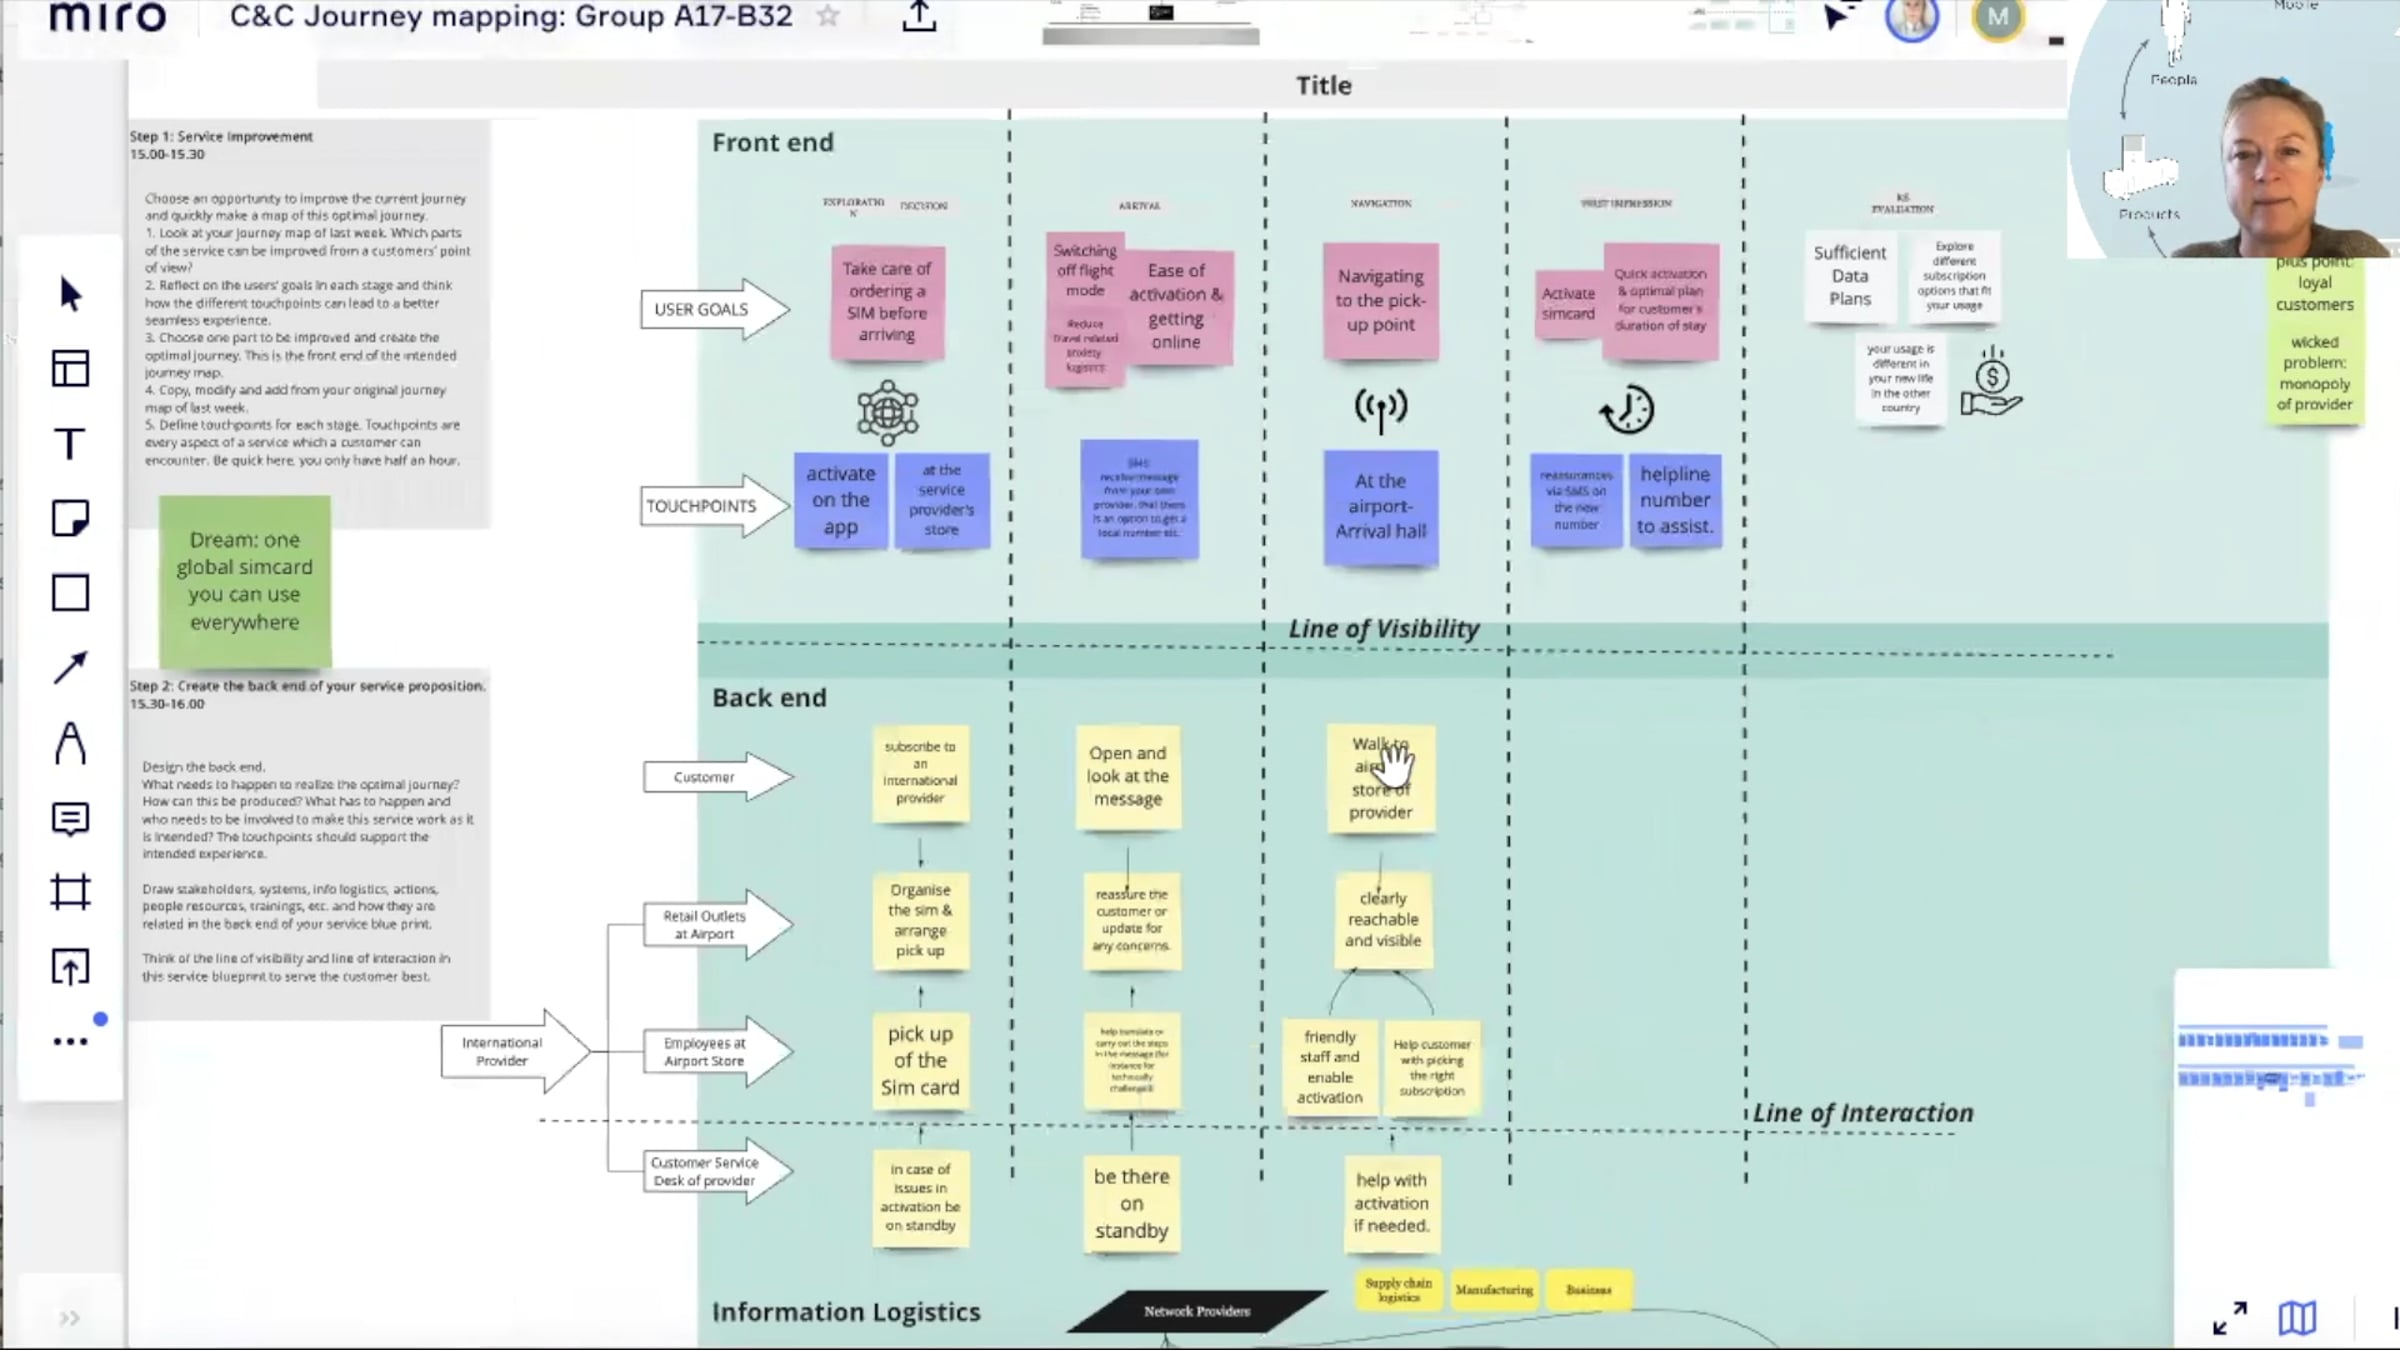Select the Connection line arrow tool

pyautogui.click(x=70, y=668)
